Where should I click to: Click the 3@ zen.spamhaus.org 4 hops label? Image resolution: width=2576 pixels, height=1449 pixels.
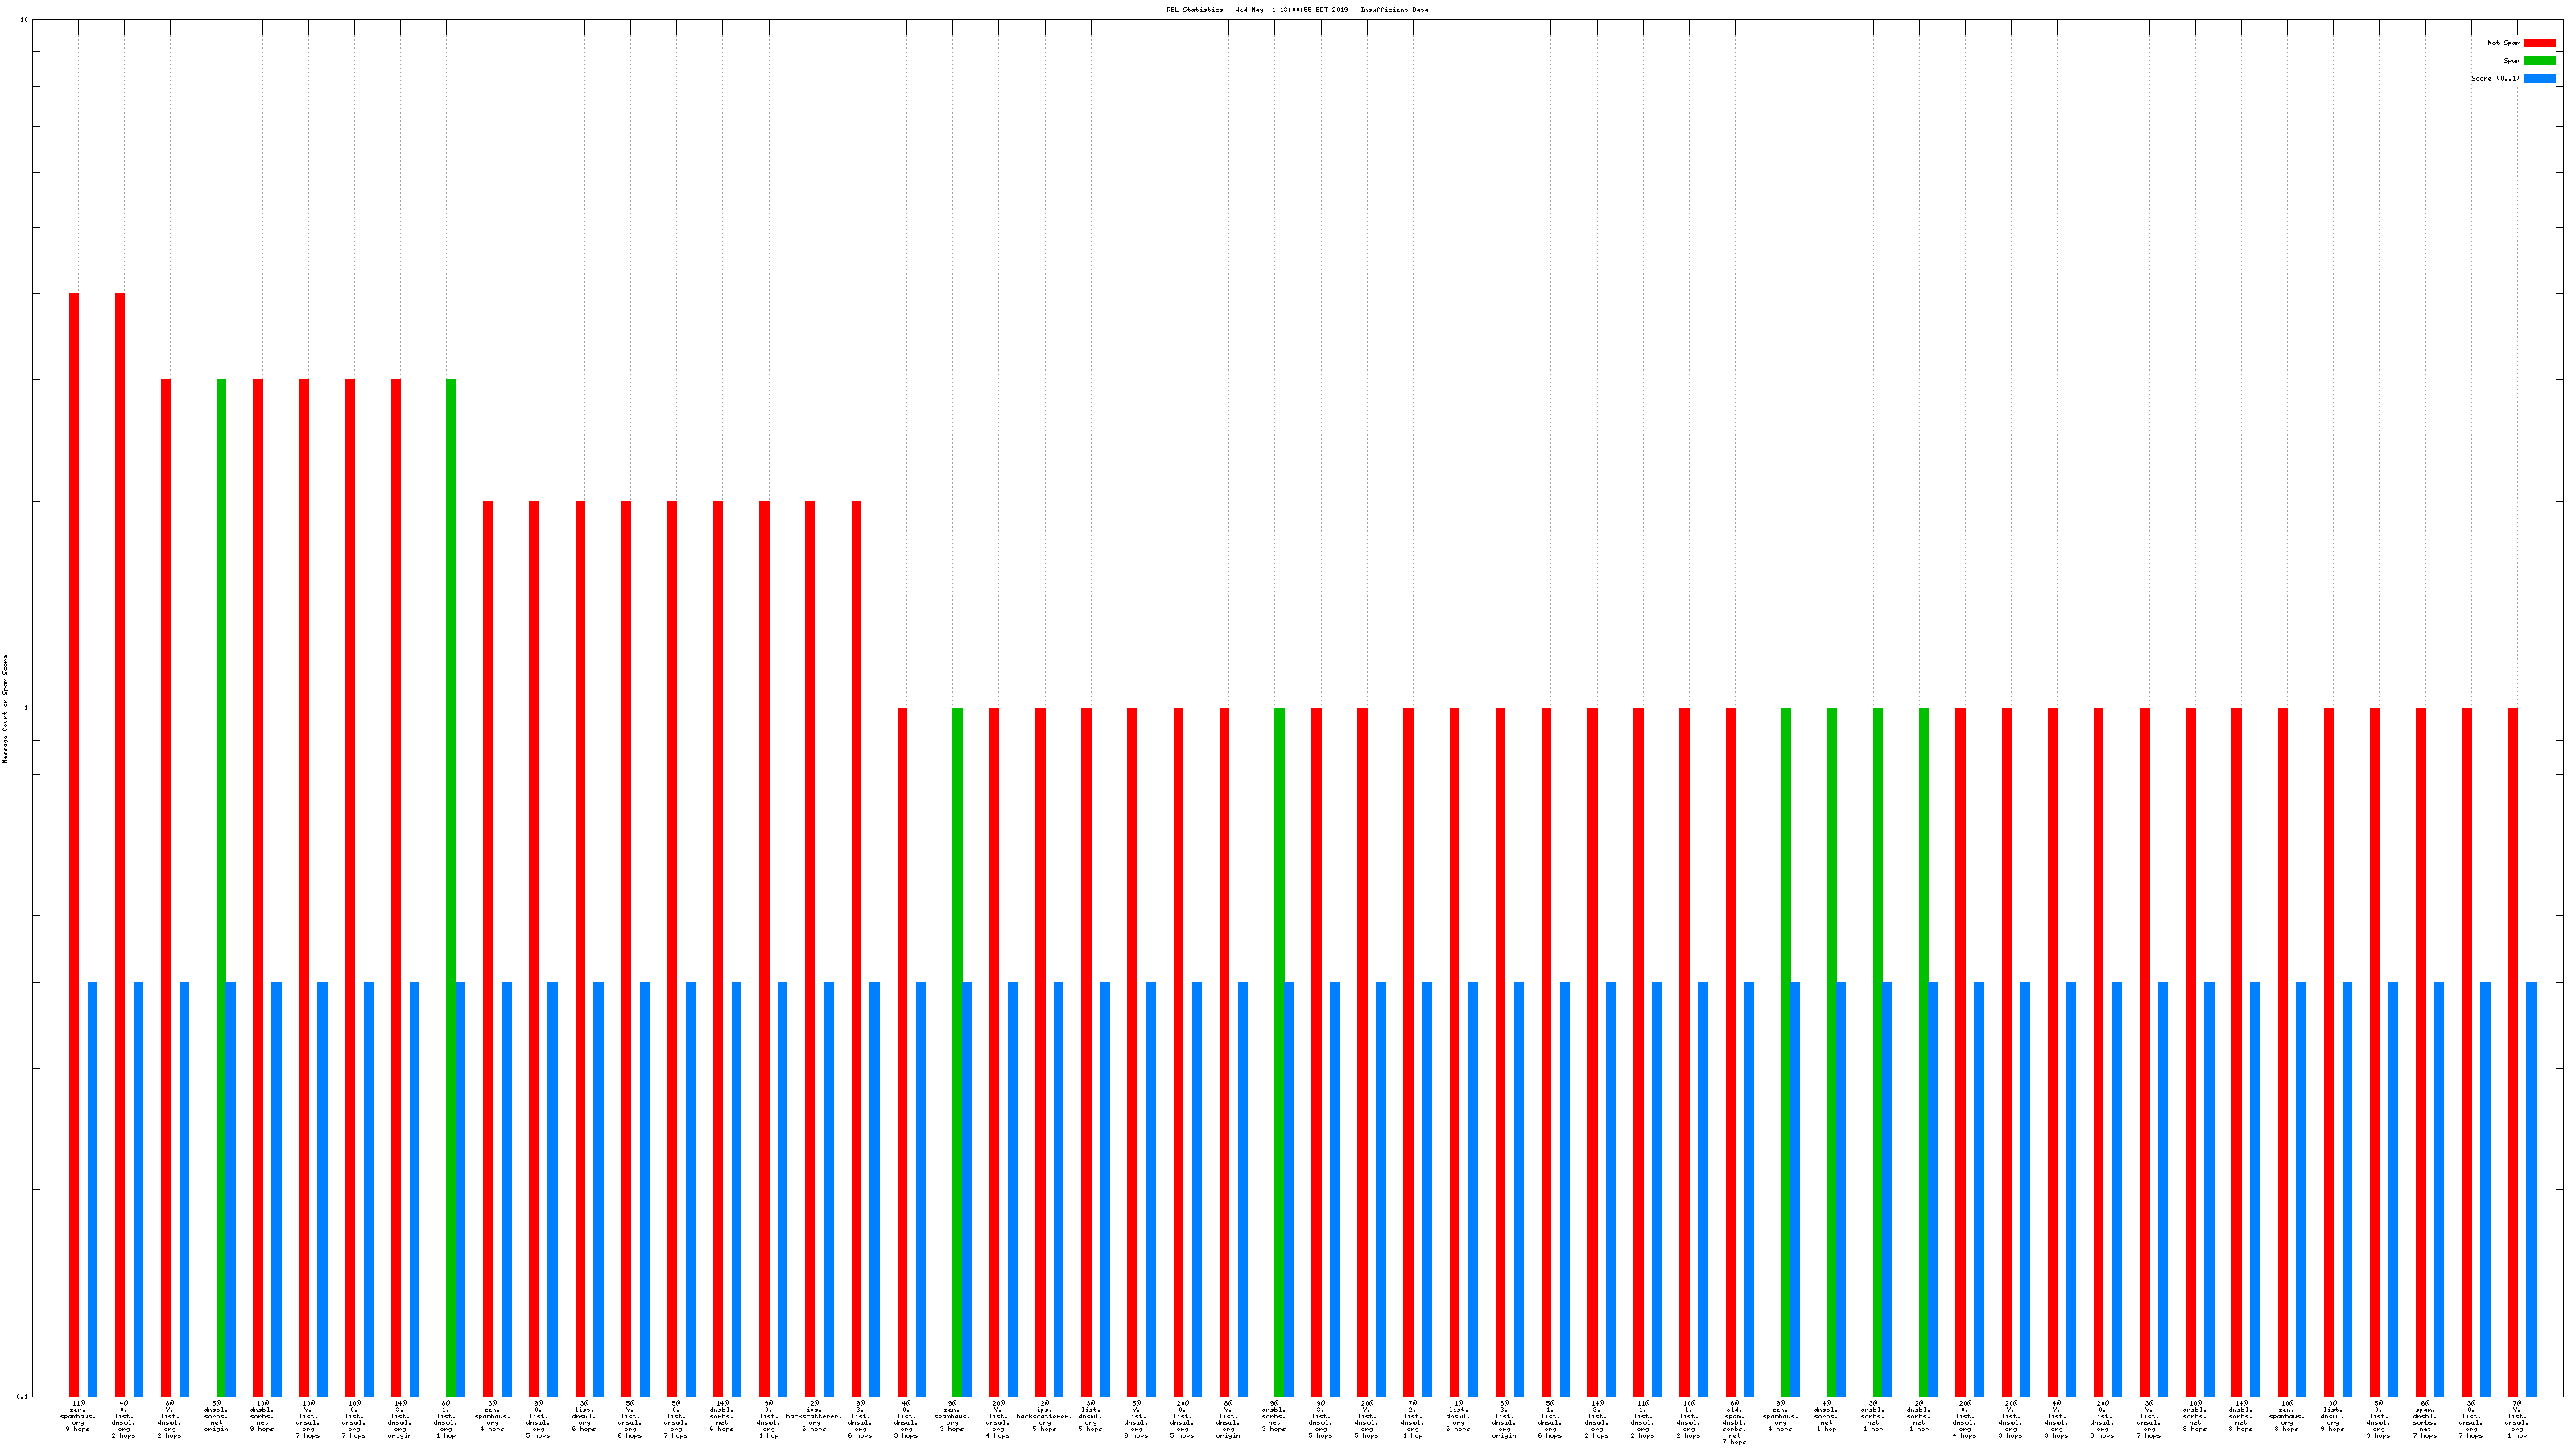pyautogui.click(x=492, y=1416)
